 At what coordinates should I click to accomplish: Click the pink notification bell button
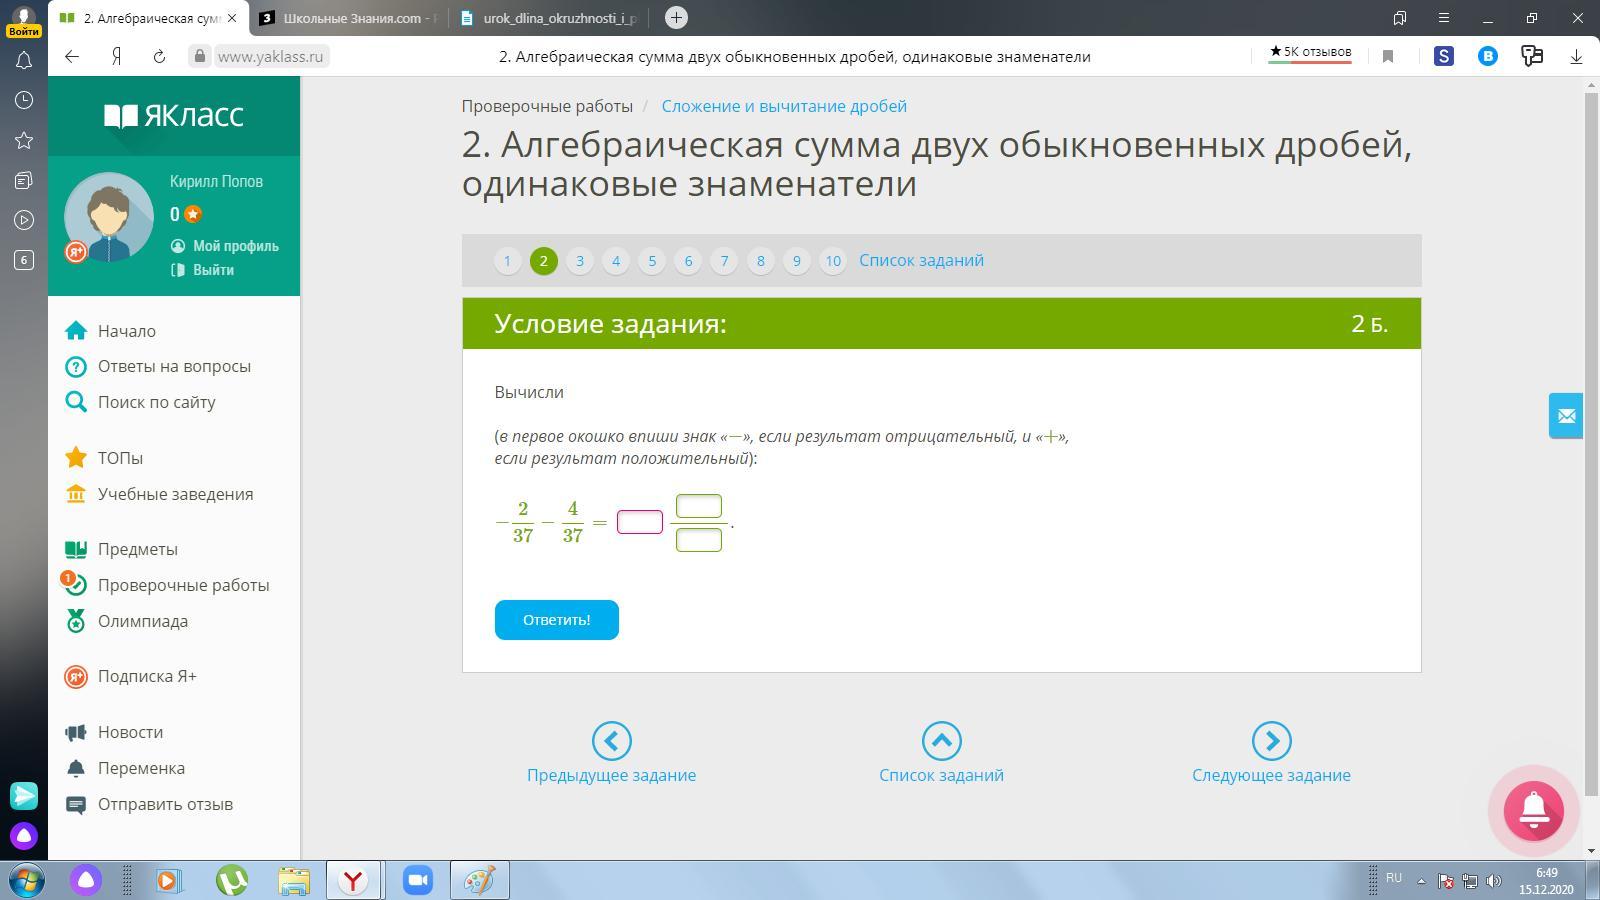1533,810
